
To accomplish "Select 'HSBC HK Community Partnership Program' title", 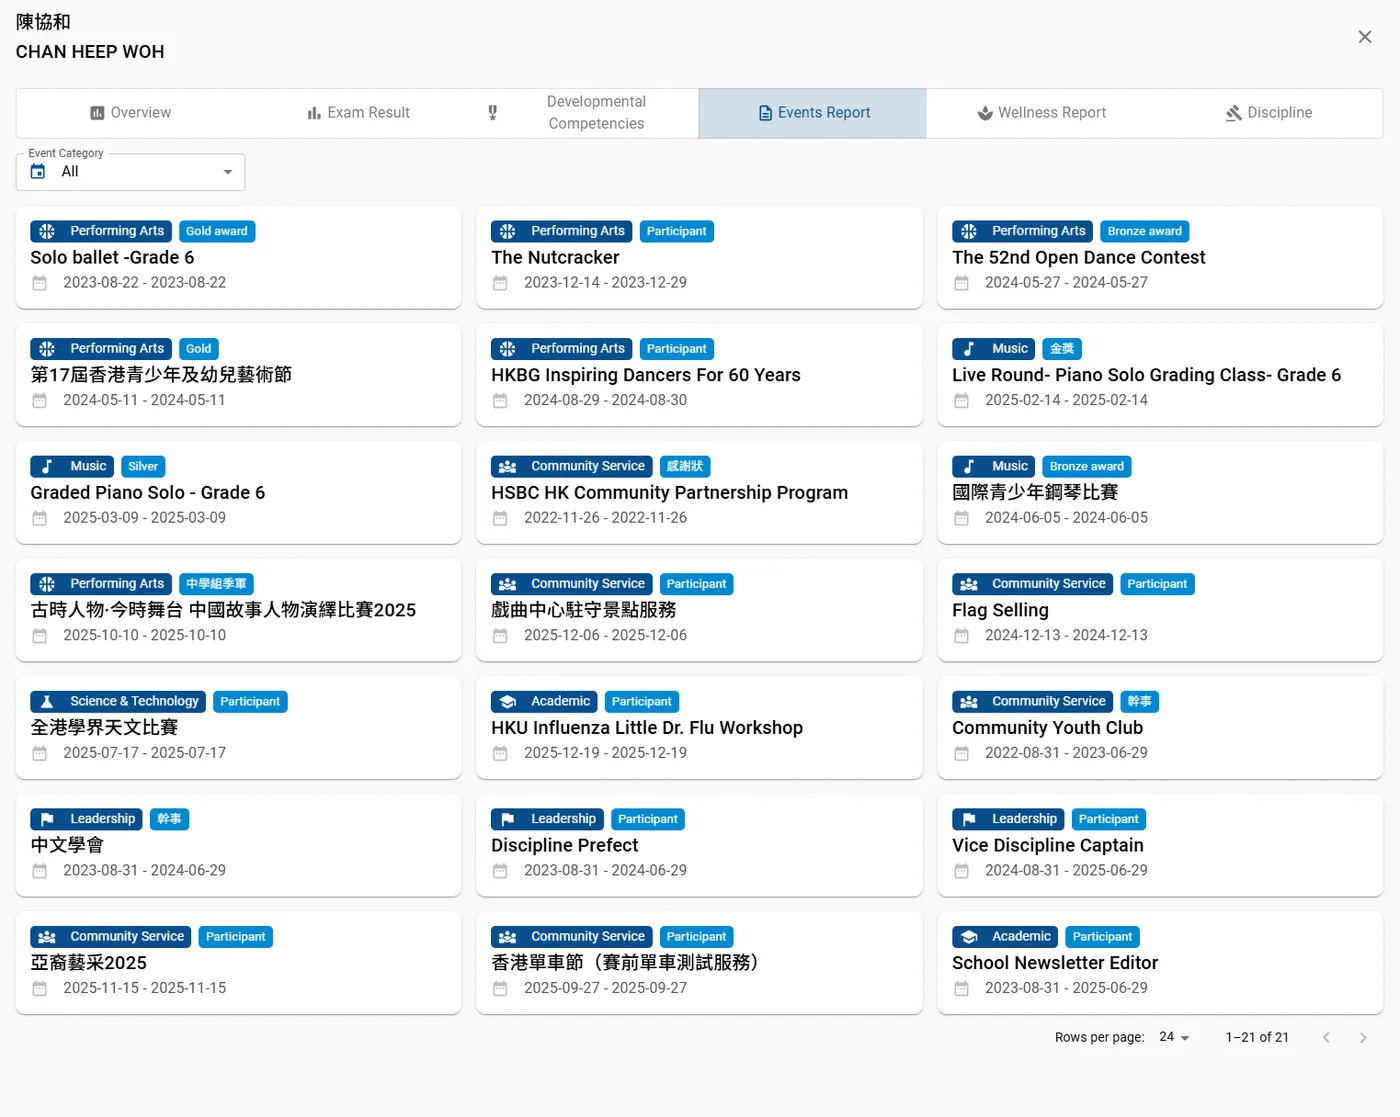I will point(670,492).
